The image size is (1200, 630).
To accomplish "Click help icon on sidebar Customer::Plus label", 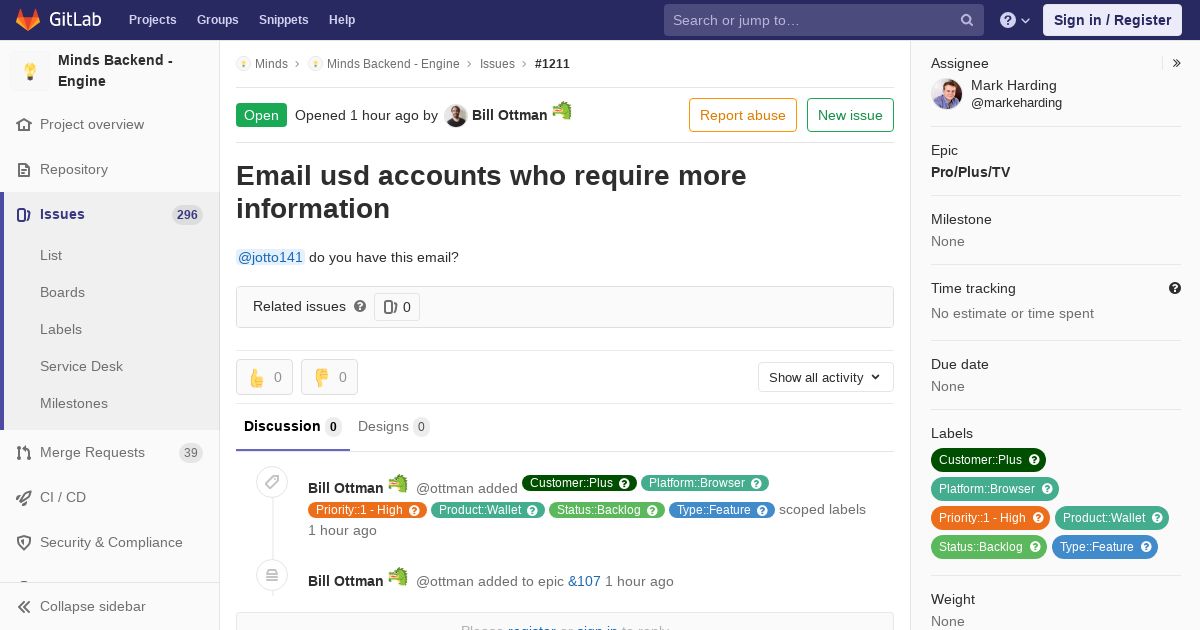I will [x=1035, y=460].
